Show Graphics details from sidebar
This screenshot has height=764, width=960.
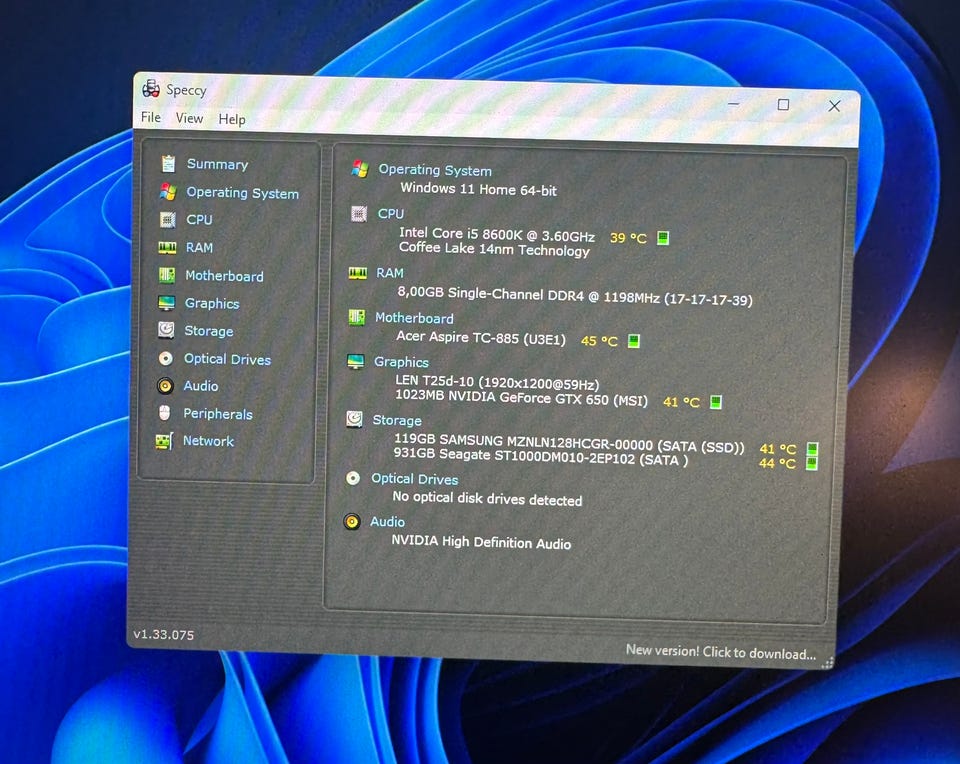212,304
